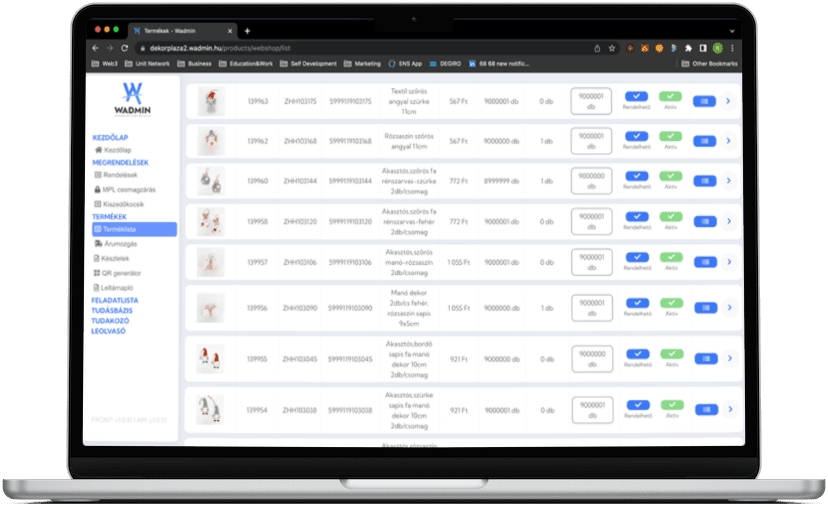This screenshot has height=507, width=828.
Task: Toggle Rendelhető for product 139957
Action: click(636, 258)
